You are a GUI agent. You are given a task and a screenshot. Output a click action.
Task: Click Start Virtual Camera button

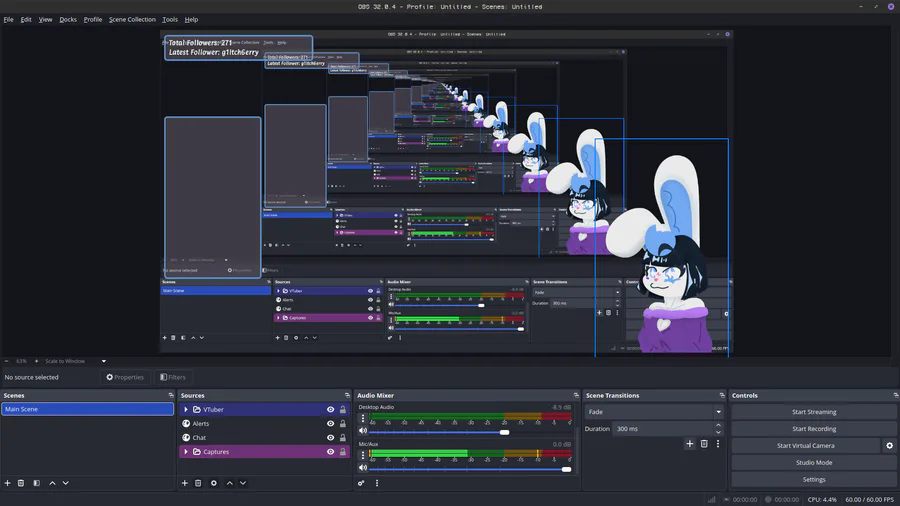click(x=805, y=446)
